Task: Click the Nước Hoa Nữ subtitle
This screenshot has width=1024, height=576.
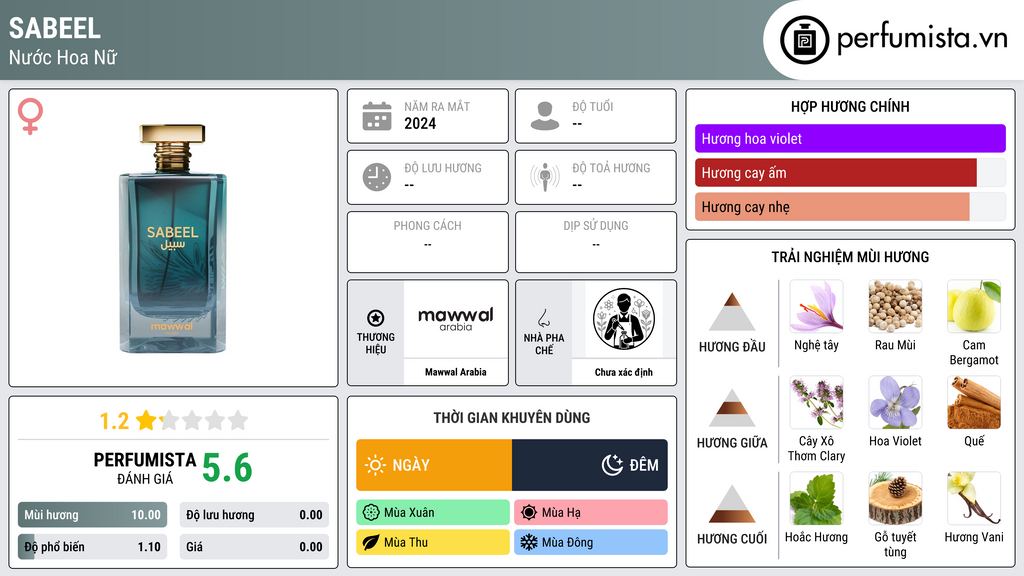Action: 63,57
